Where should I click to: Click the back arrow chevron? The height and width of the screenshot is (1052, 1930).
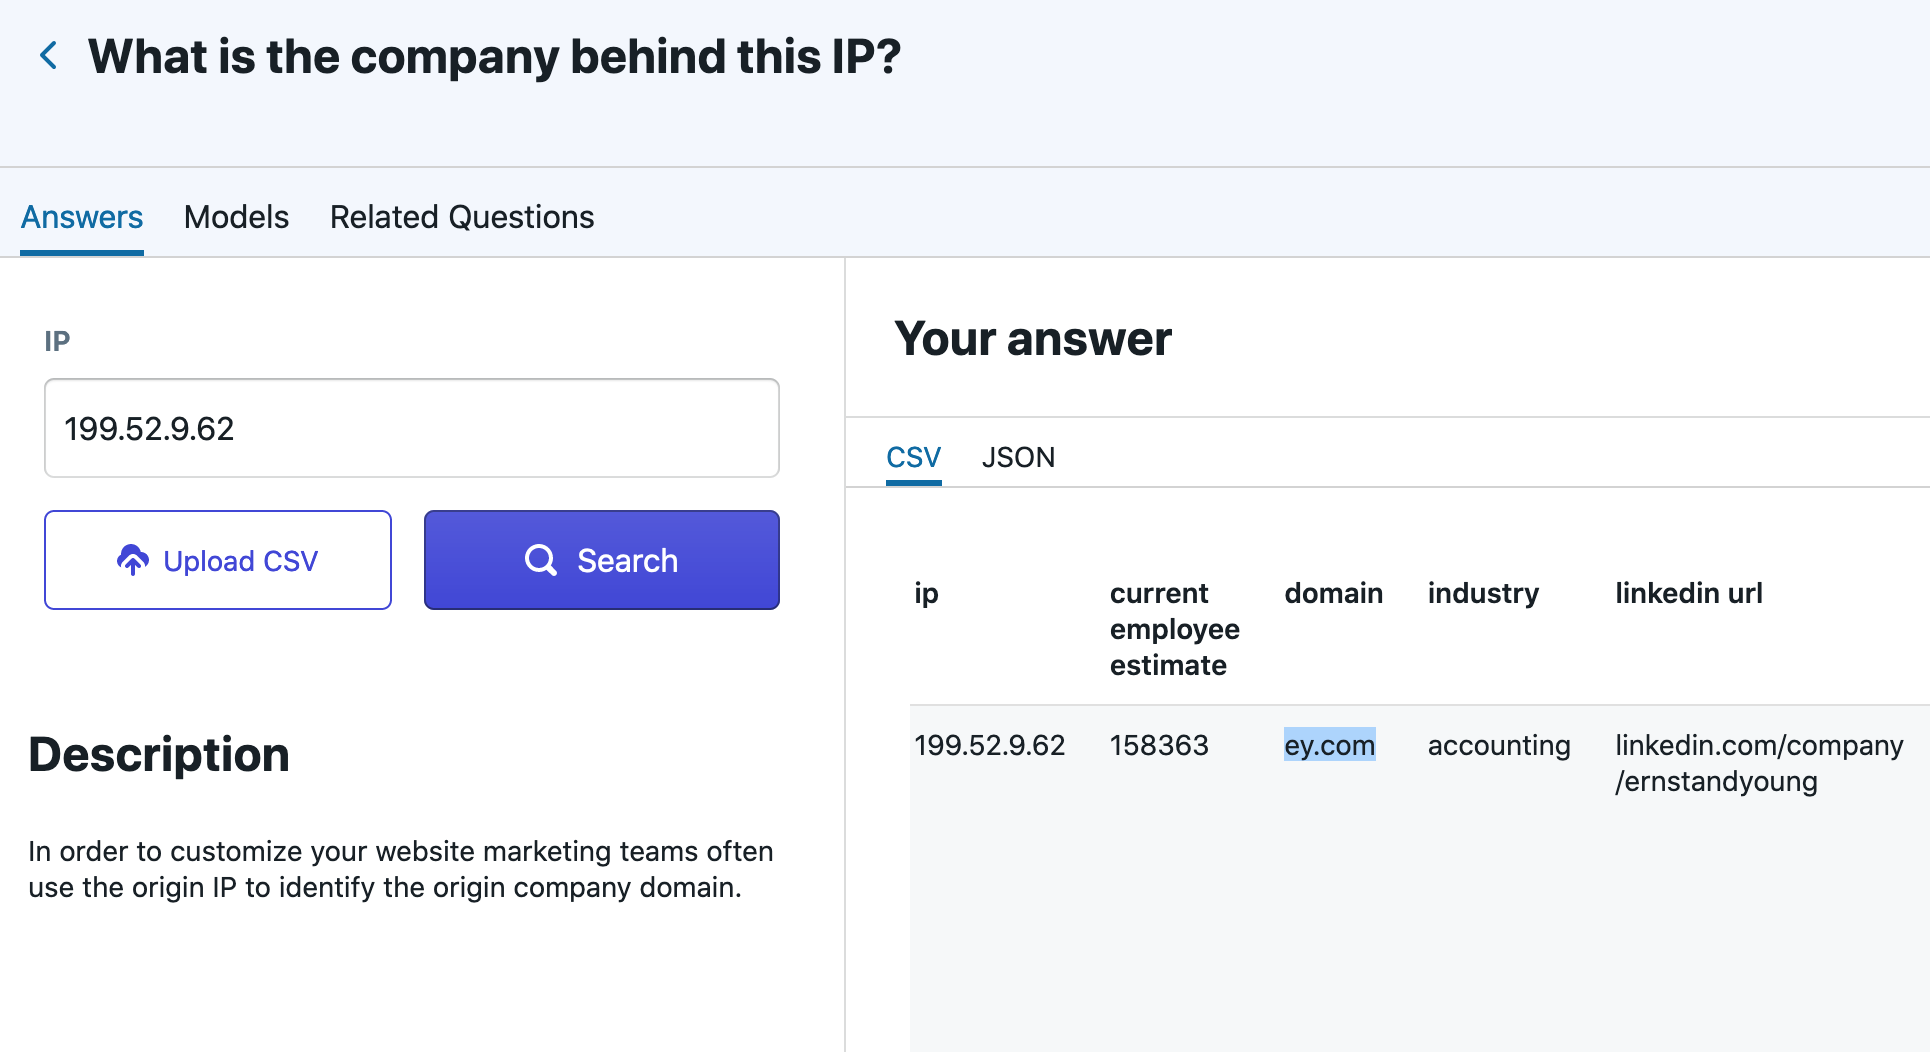pyautogui.click(x=48, y=56)
